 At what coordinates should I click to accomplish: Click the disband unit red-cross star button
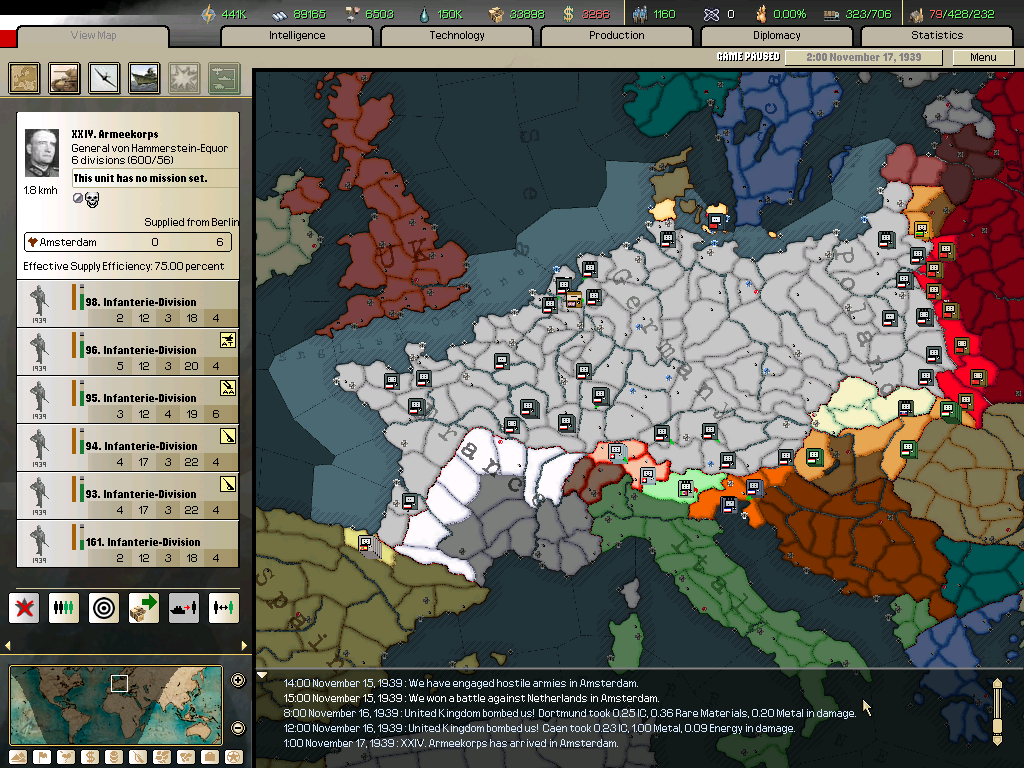(24, 608)
